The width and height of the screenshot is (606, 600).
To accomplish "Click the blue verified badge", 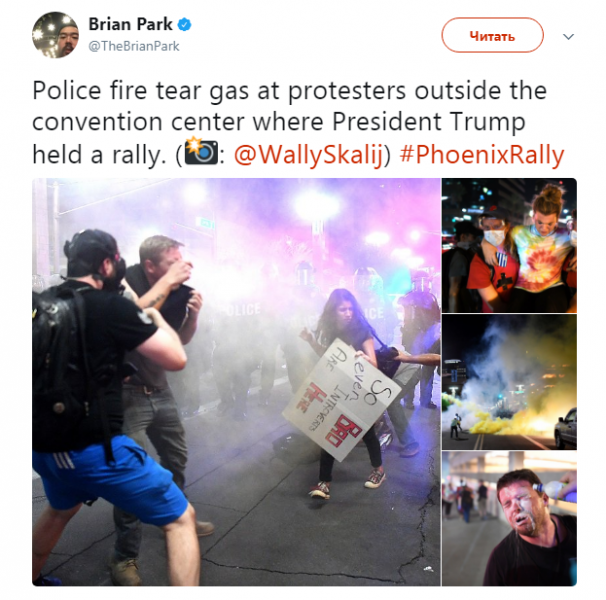I will coord(184,25).
